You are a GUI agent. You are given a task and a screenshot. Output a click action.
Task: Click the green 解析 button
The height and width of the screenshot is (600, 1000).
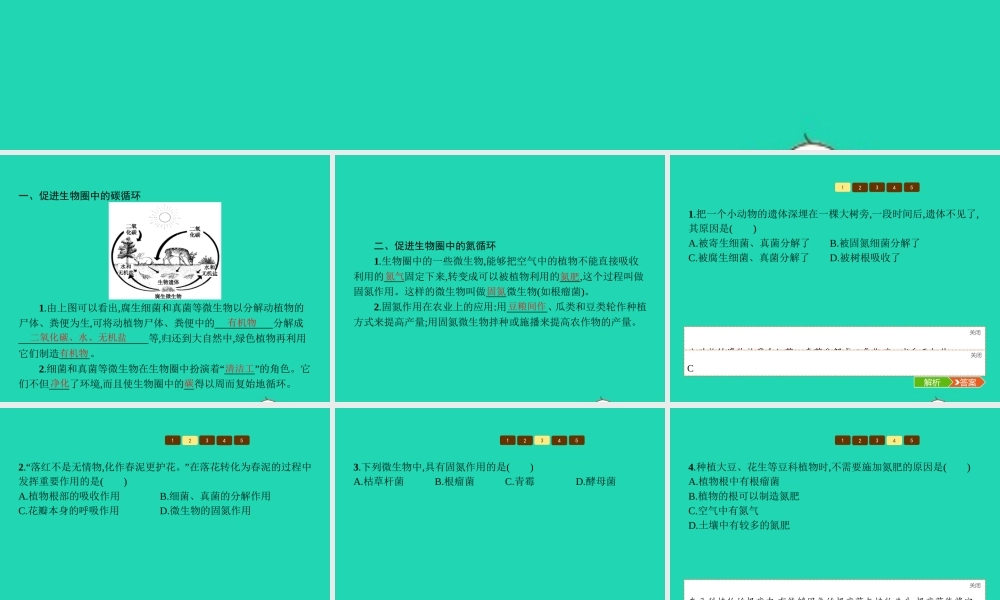coord(931,383)
